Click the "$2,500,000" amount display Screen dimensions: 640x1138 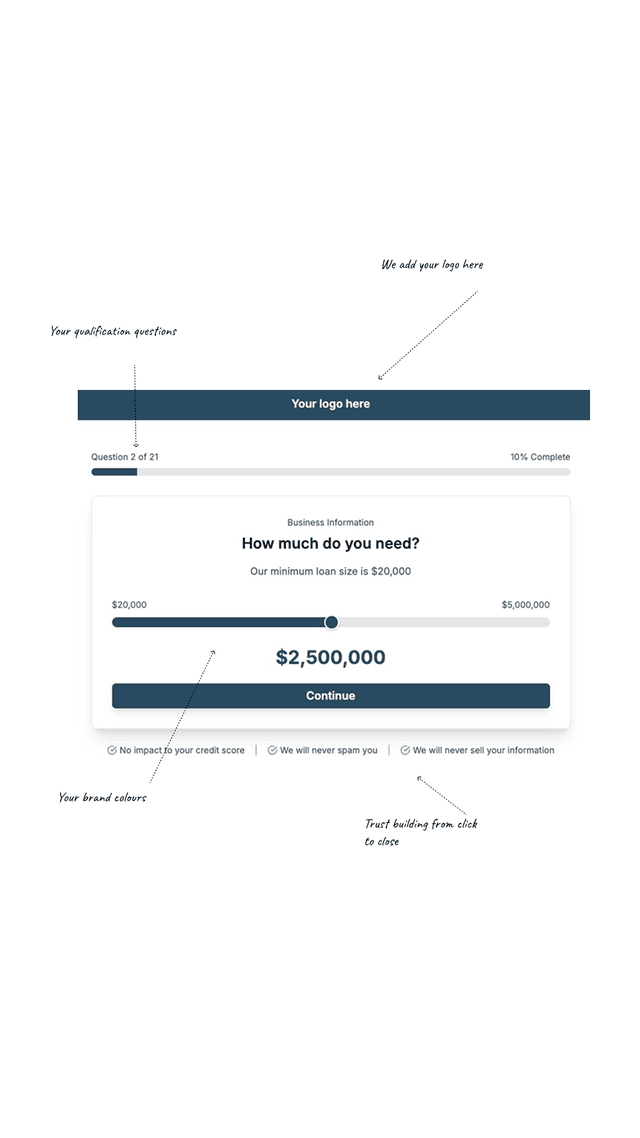coord(330,657)
